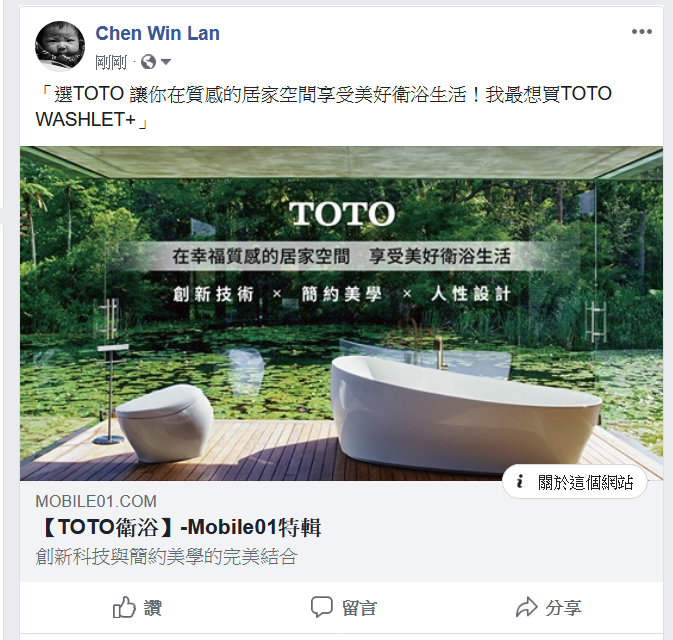Click the 讚 like button label
The height and width of the screenshot is (640, 673).
pos(153,608)
